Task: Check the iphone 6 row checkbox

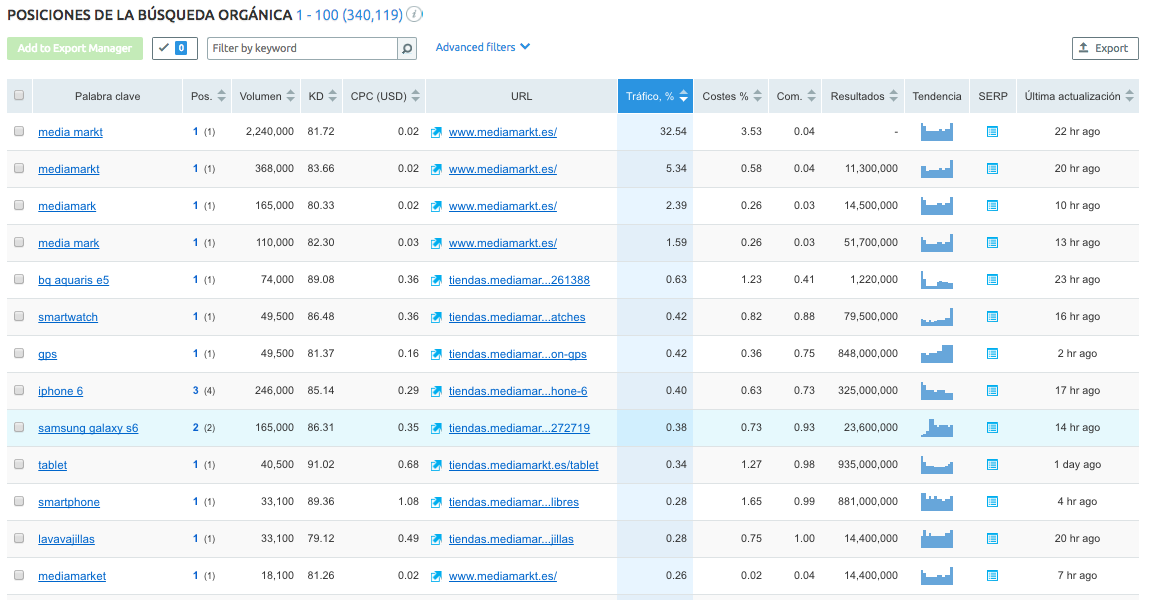Action: pos(19,390)
